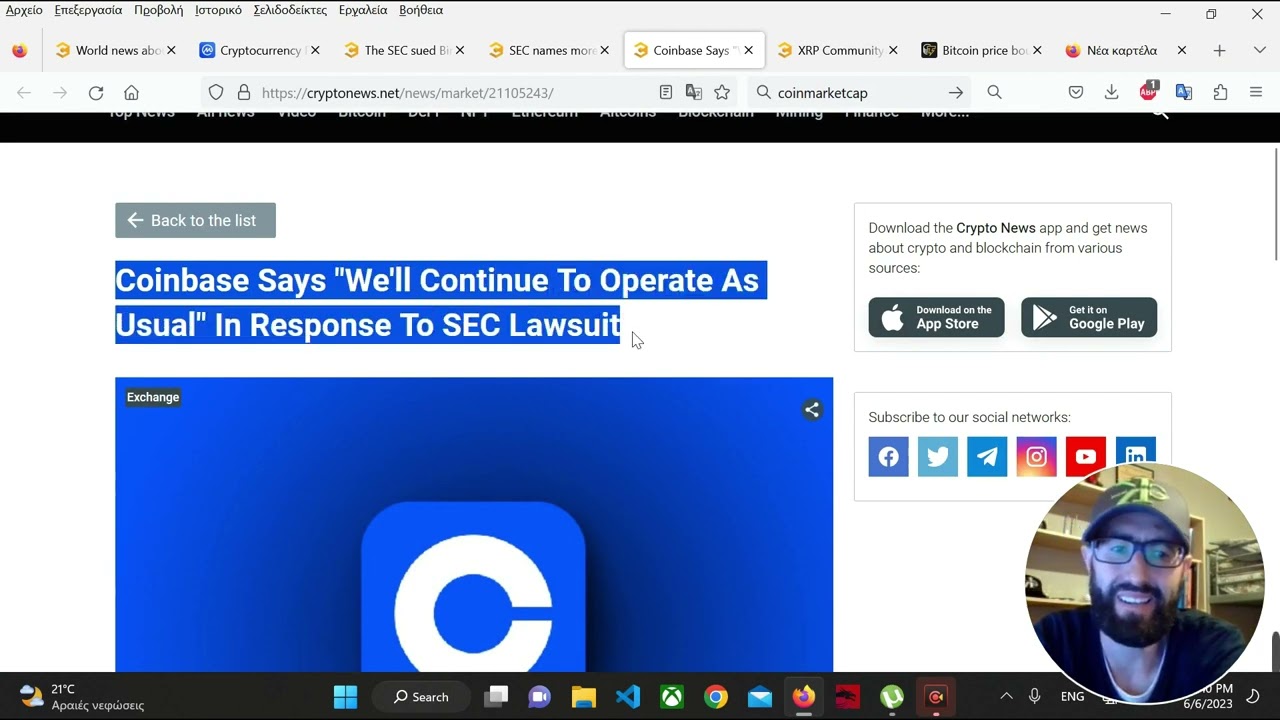This screenshot has height=720, width=1280.
Task: Close the XRP Community tab
Action: click(893, 51)
